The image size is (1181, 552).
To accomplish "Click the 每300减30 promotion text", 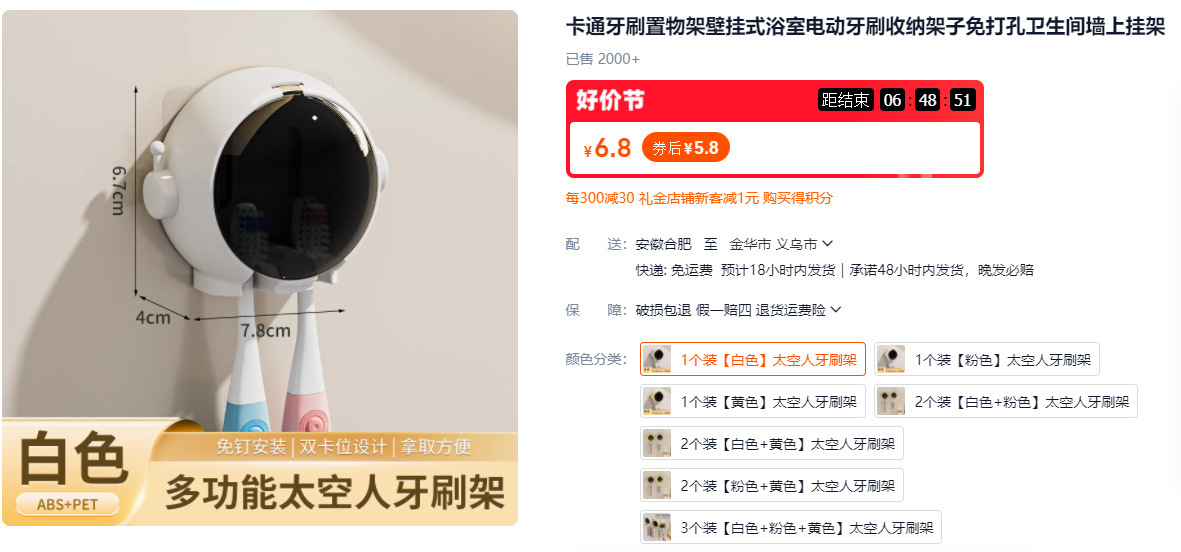I will (x=600, y=198).
